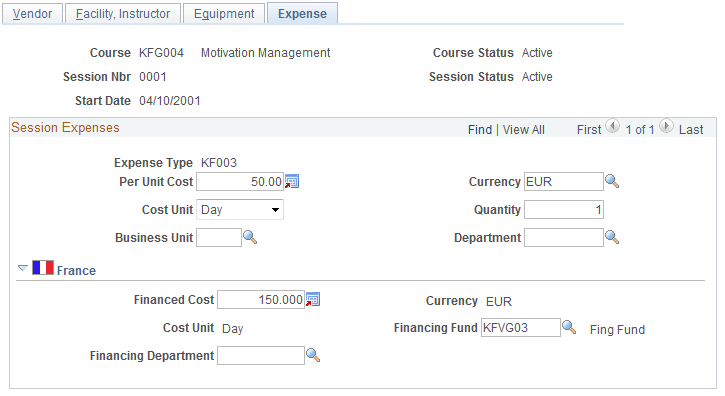Click the View All link
This screenshot has height=396, width=725.
point(523,130)
